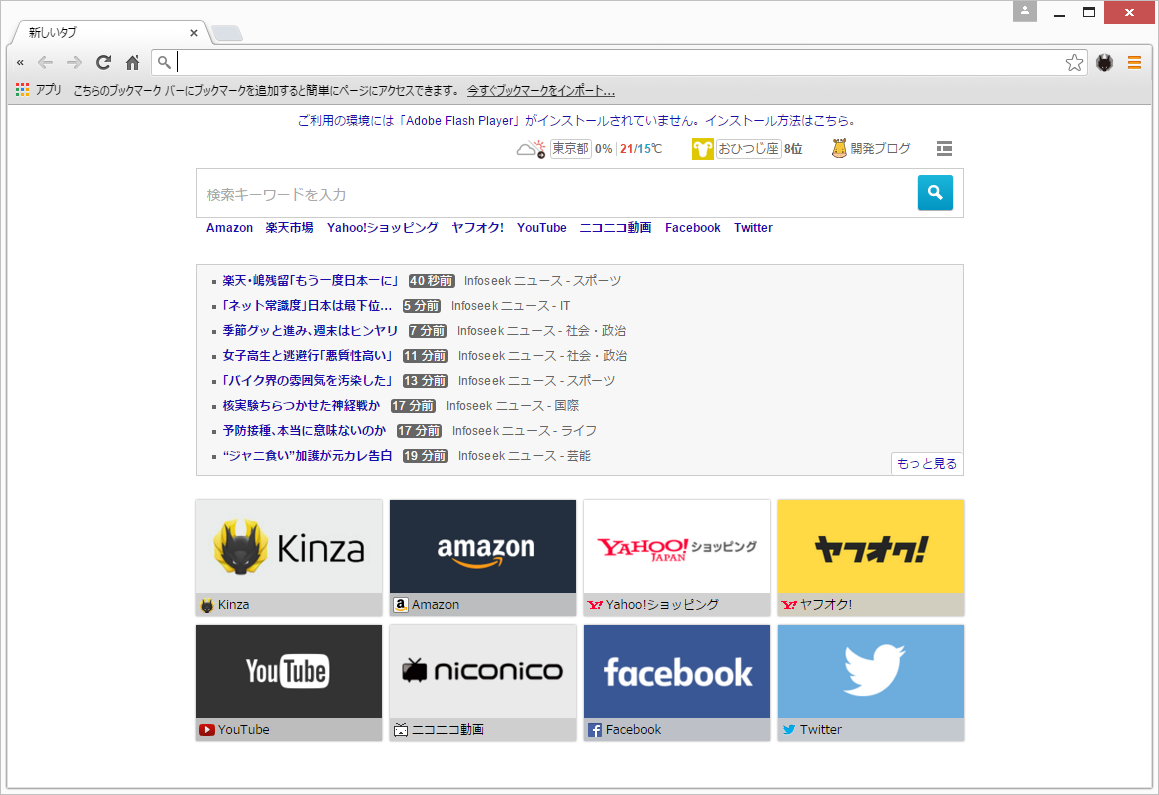Click the cloudy weather icon
Viewport: 1159px width, 795px height.
529,148
